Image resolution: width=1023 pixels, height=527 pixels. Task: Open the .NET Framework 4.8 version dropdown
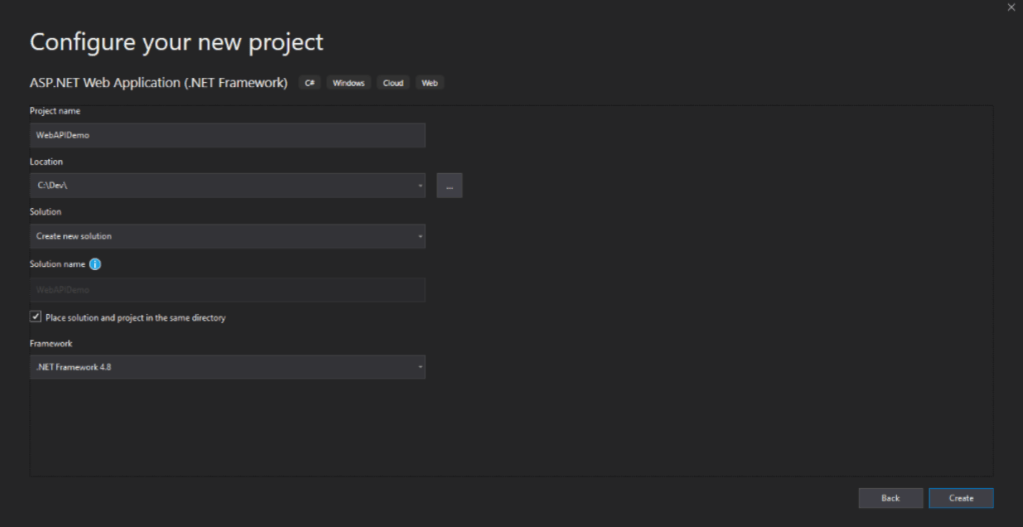[227, 367]
